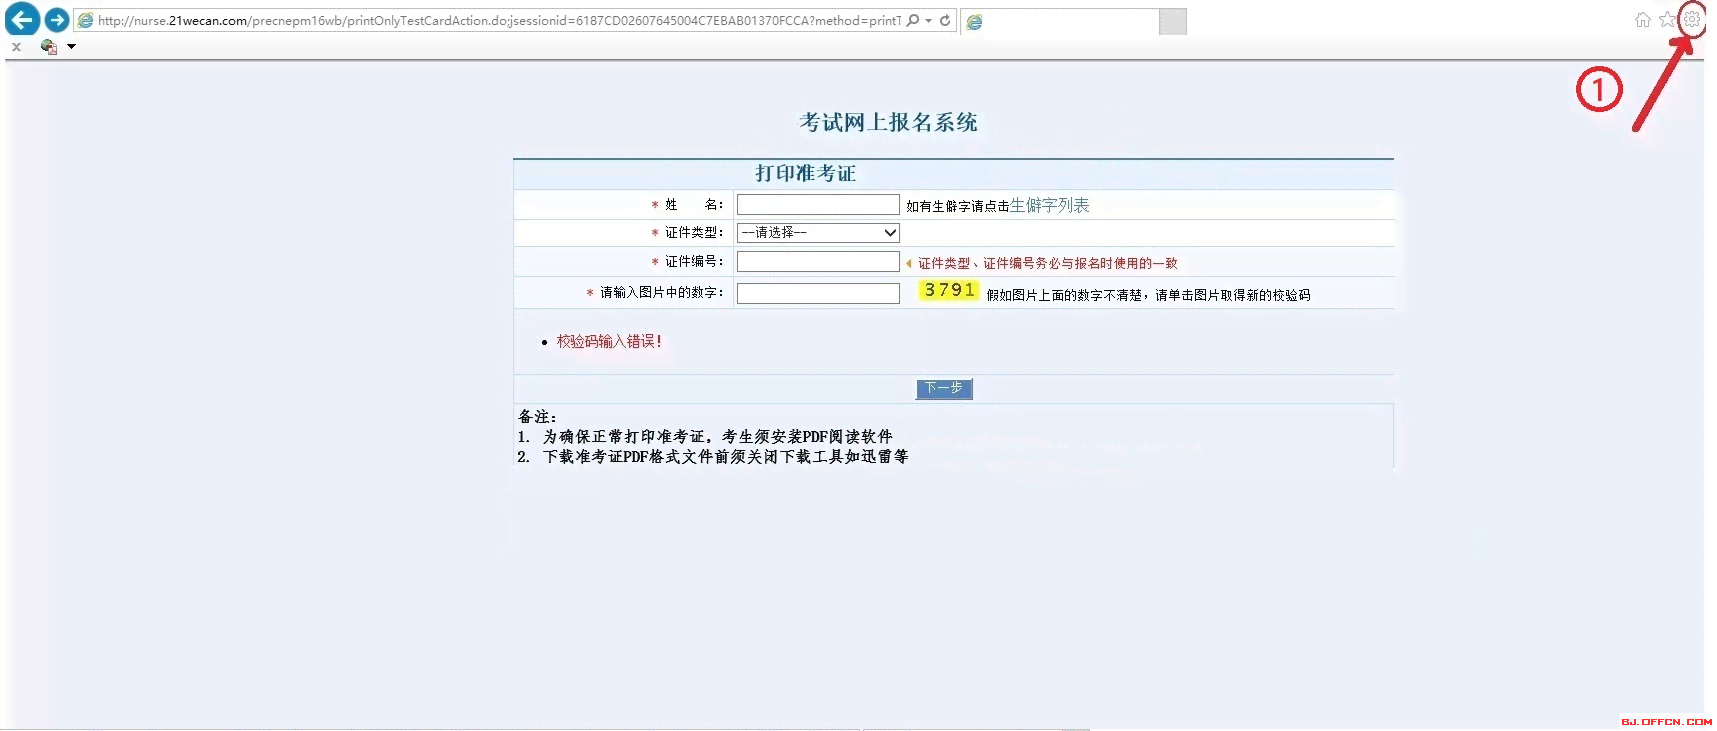Open a new tab with the gray square
This screenshot has height=731, width=1717.
(1173, 21)
